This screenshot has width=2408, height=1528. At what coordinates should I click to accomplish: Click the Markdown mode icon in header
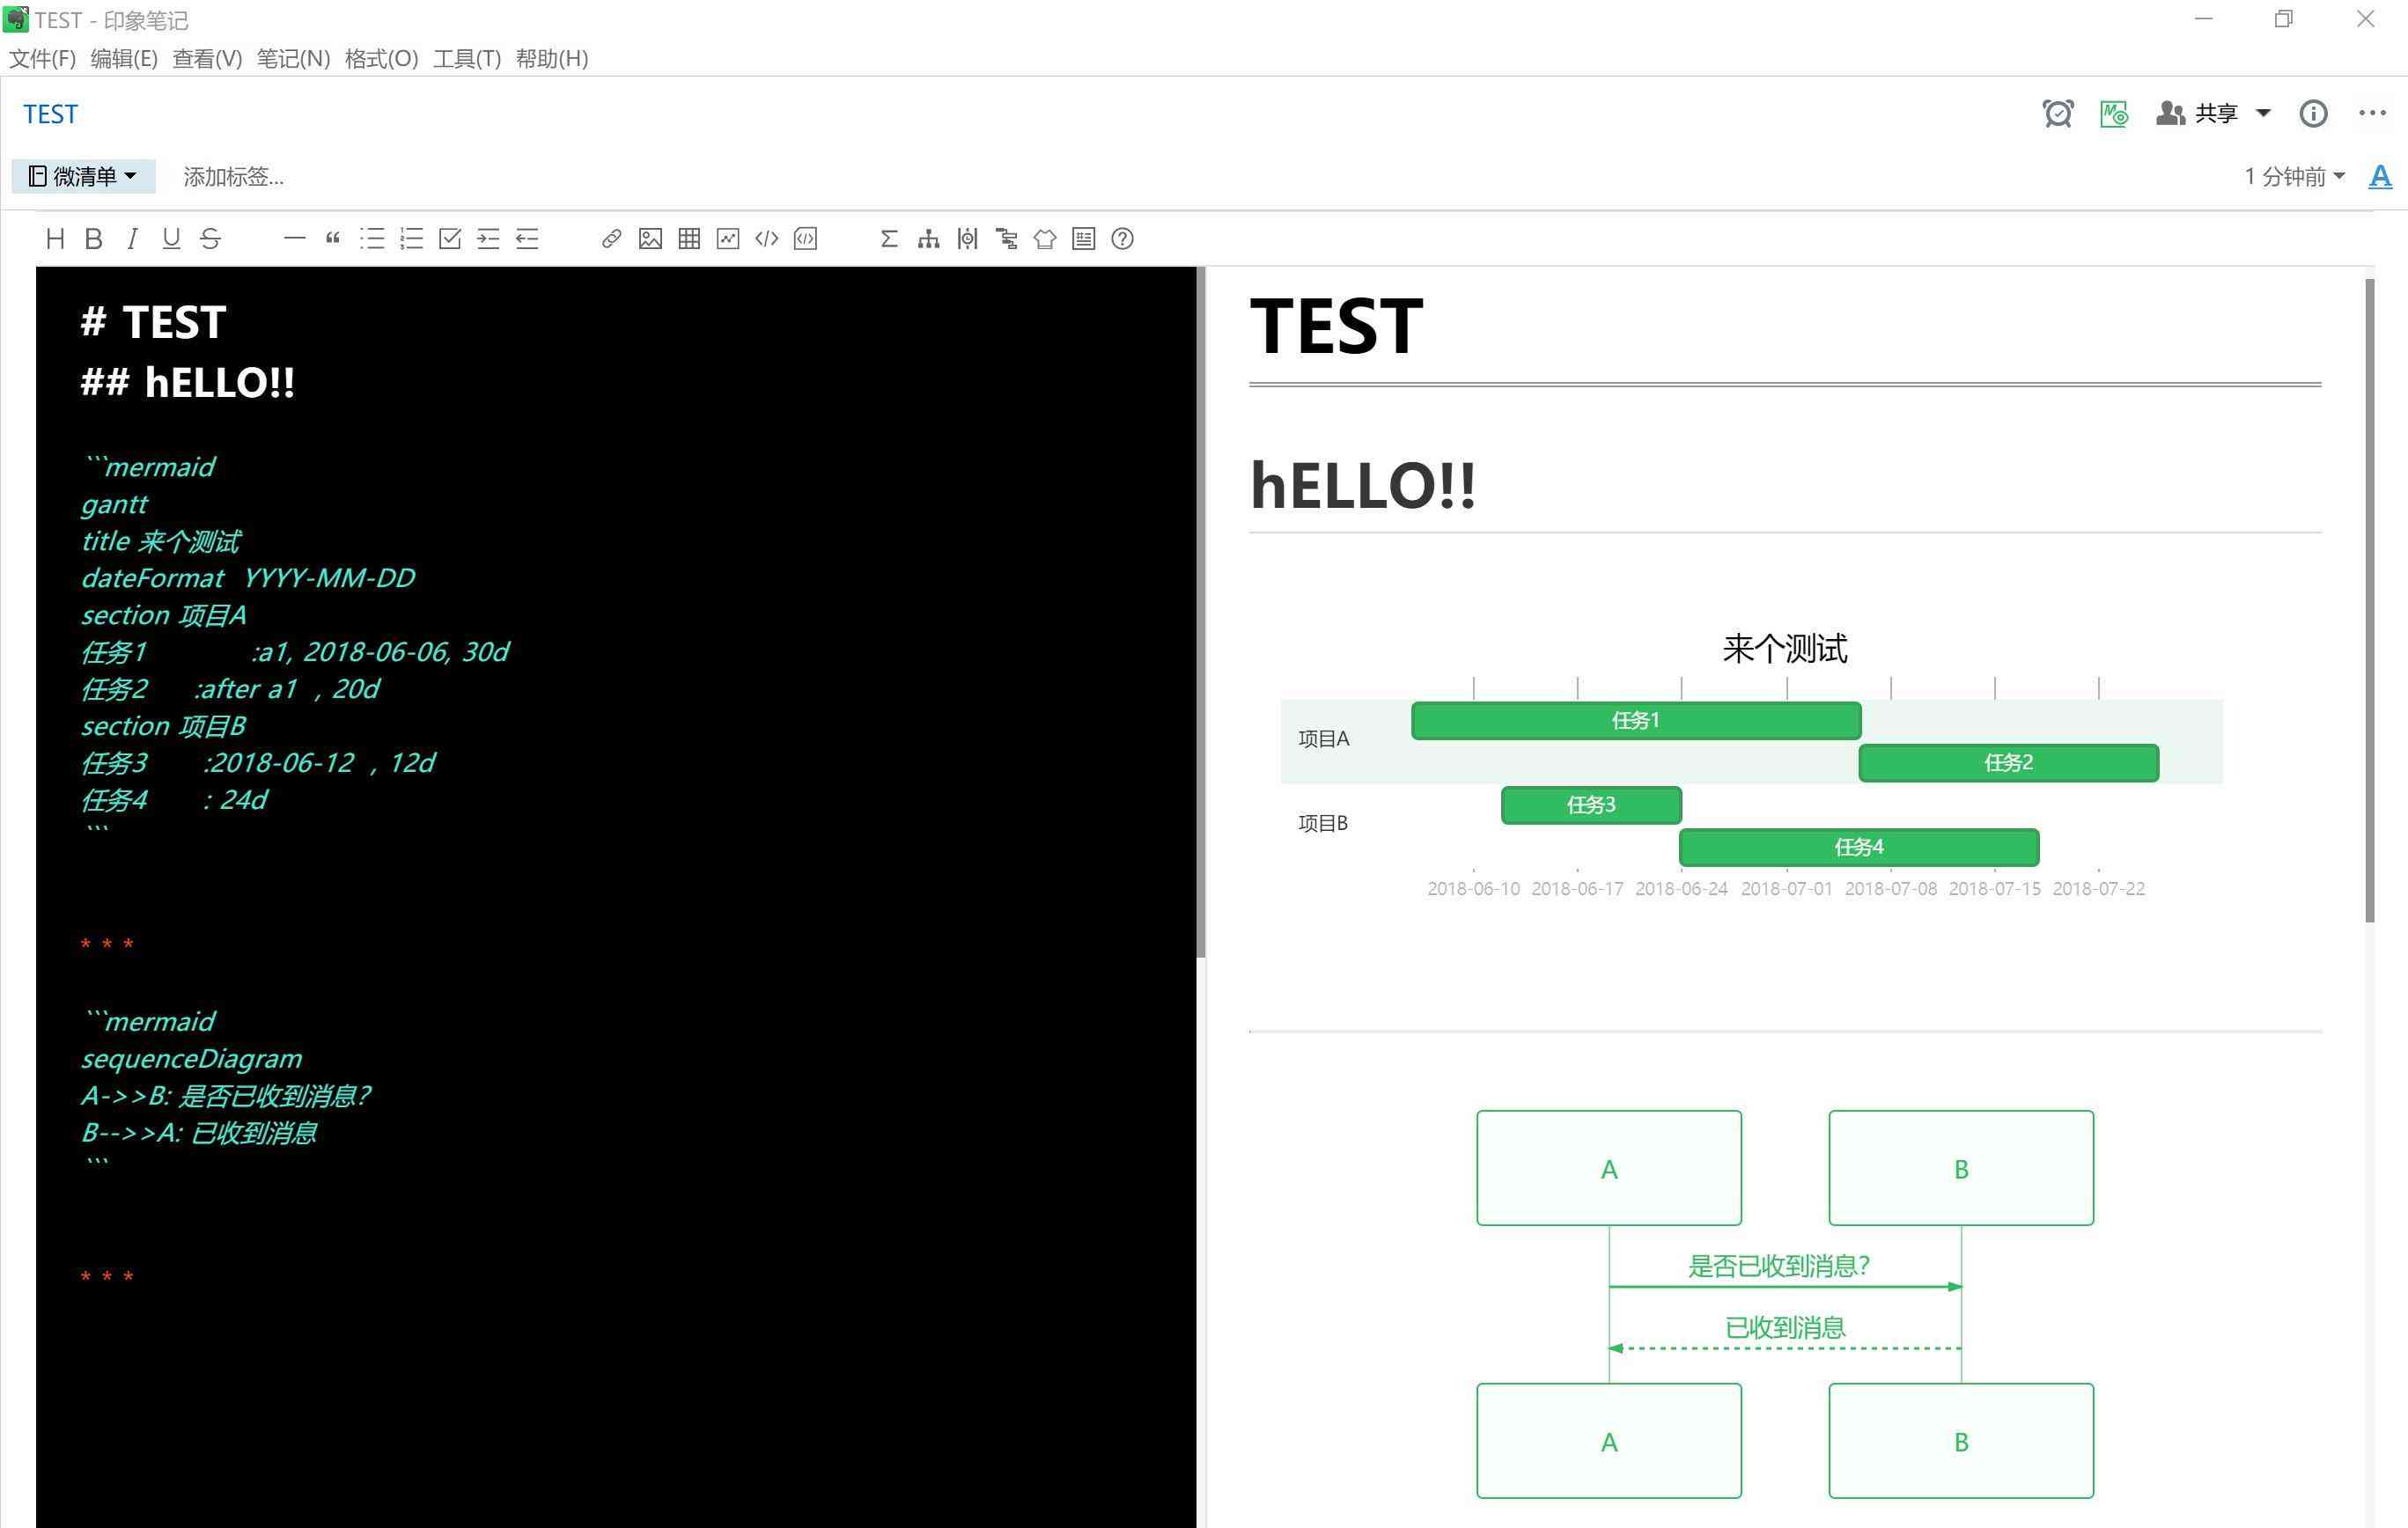tap(2114, 114)
